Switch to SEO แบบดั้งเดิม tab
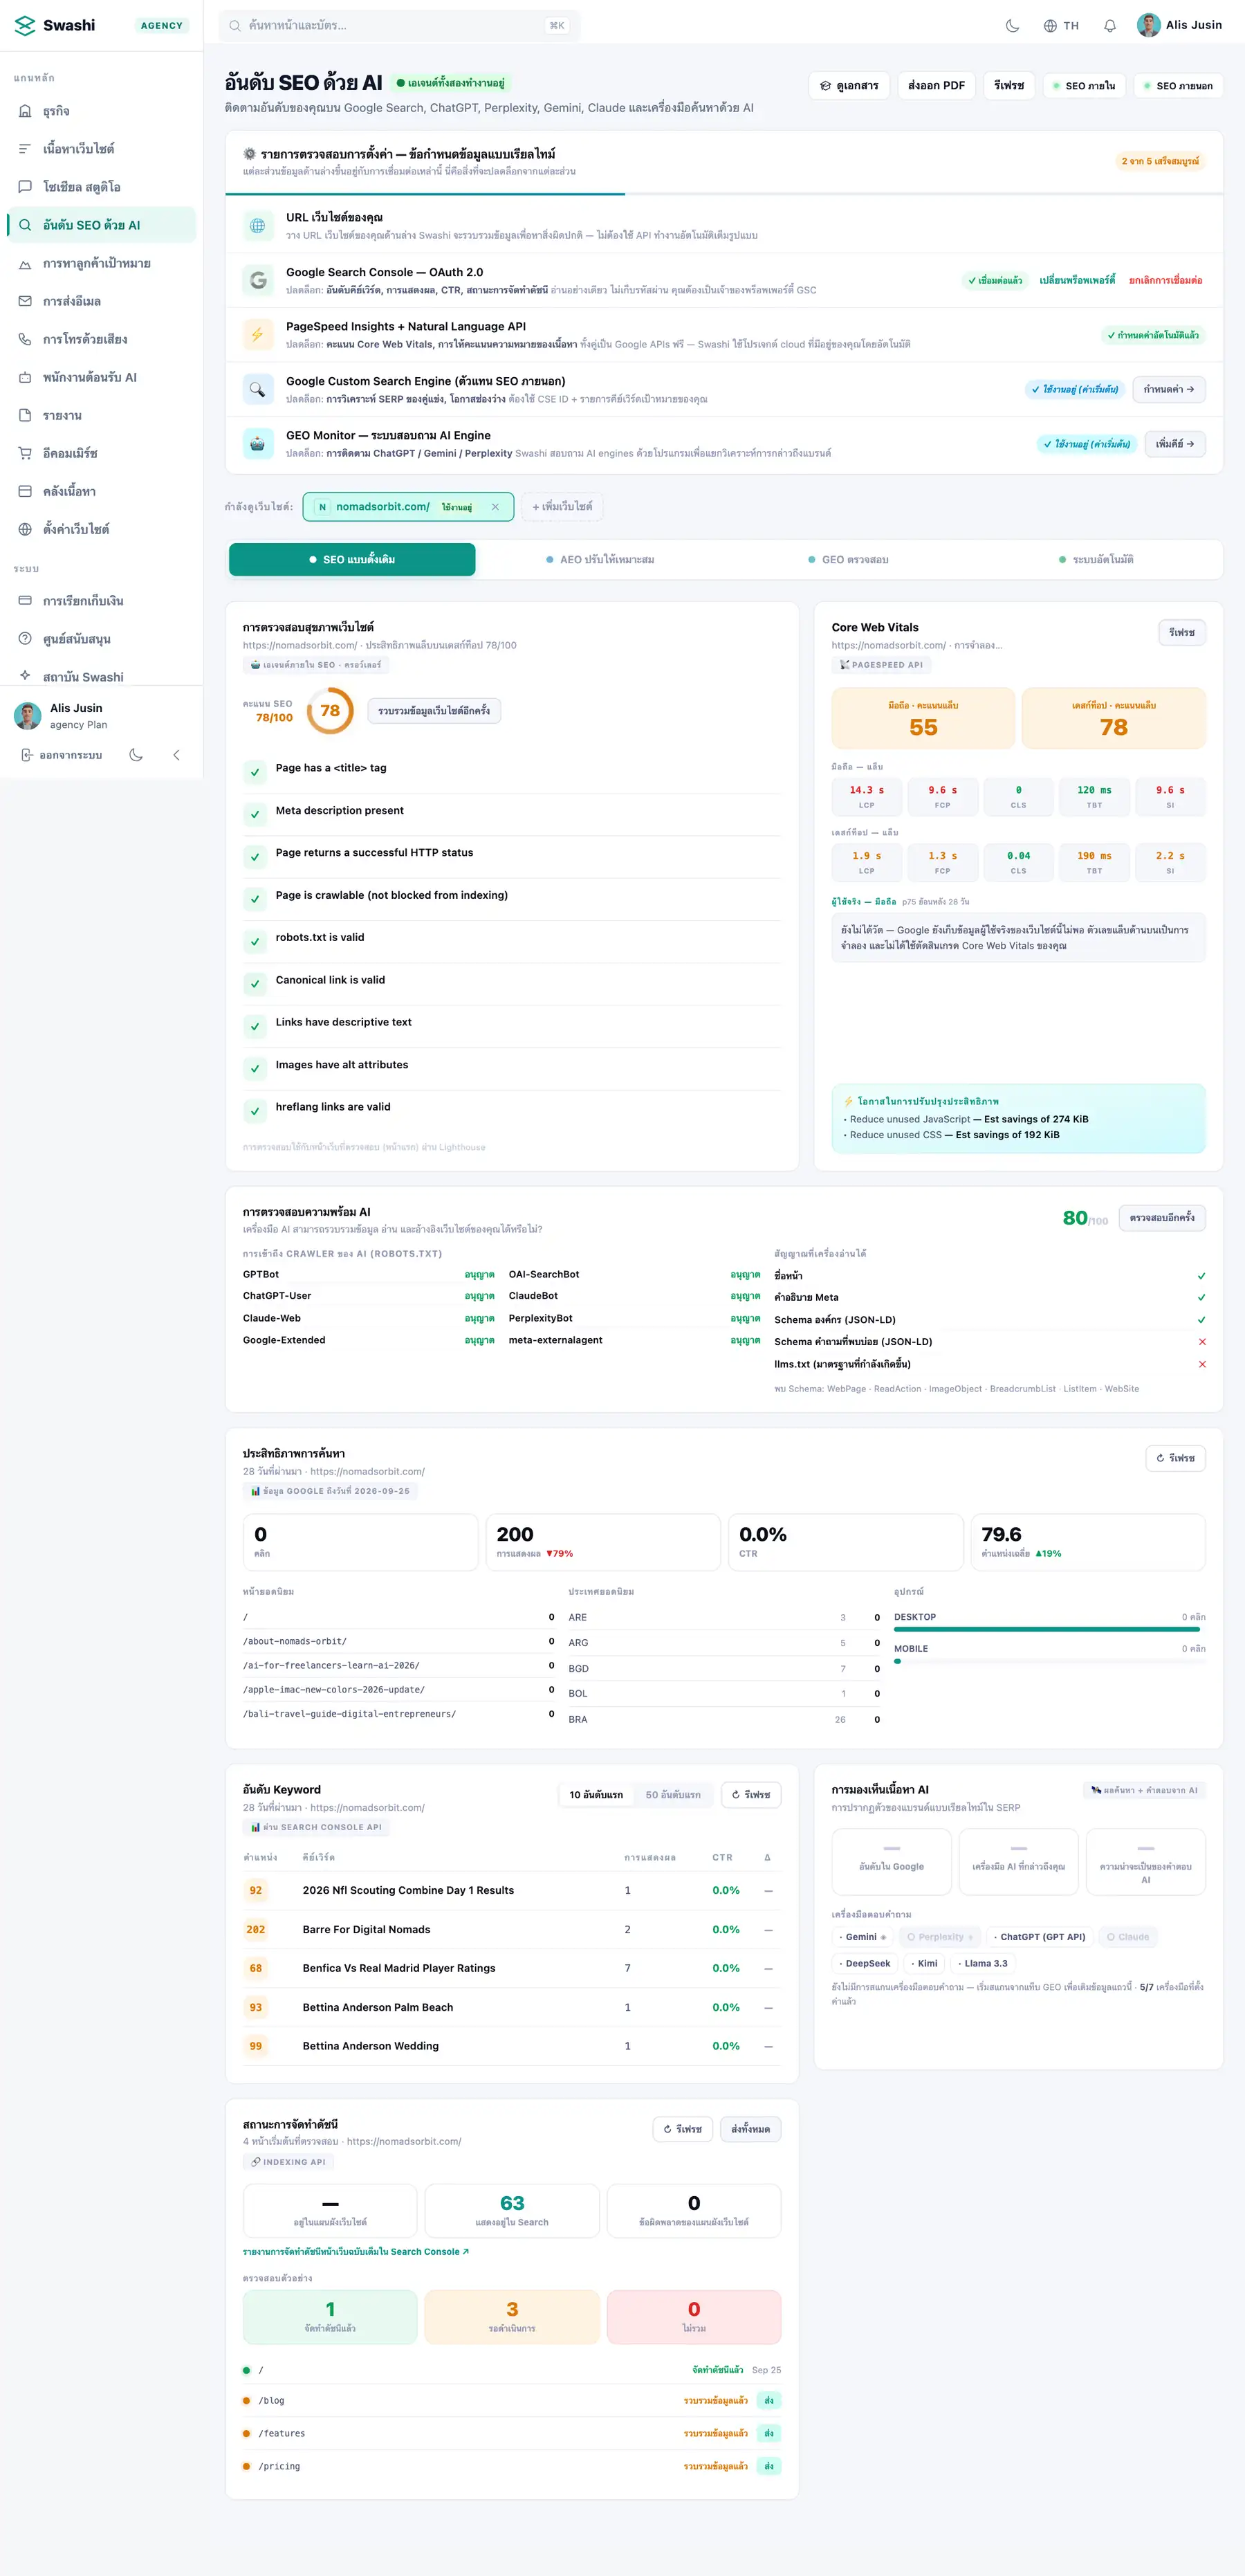The image size is (1245, 2576). pyautogui.click(x=352, y=560)
